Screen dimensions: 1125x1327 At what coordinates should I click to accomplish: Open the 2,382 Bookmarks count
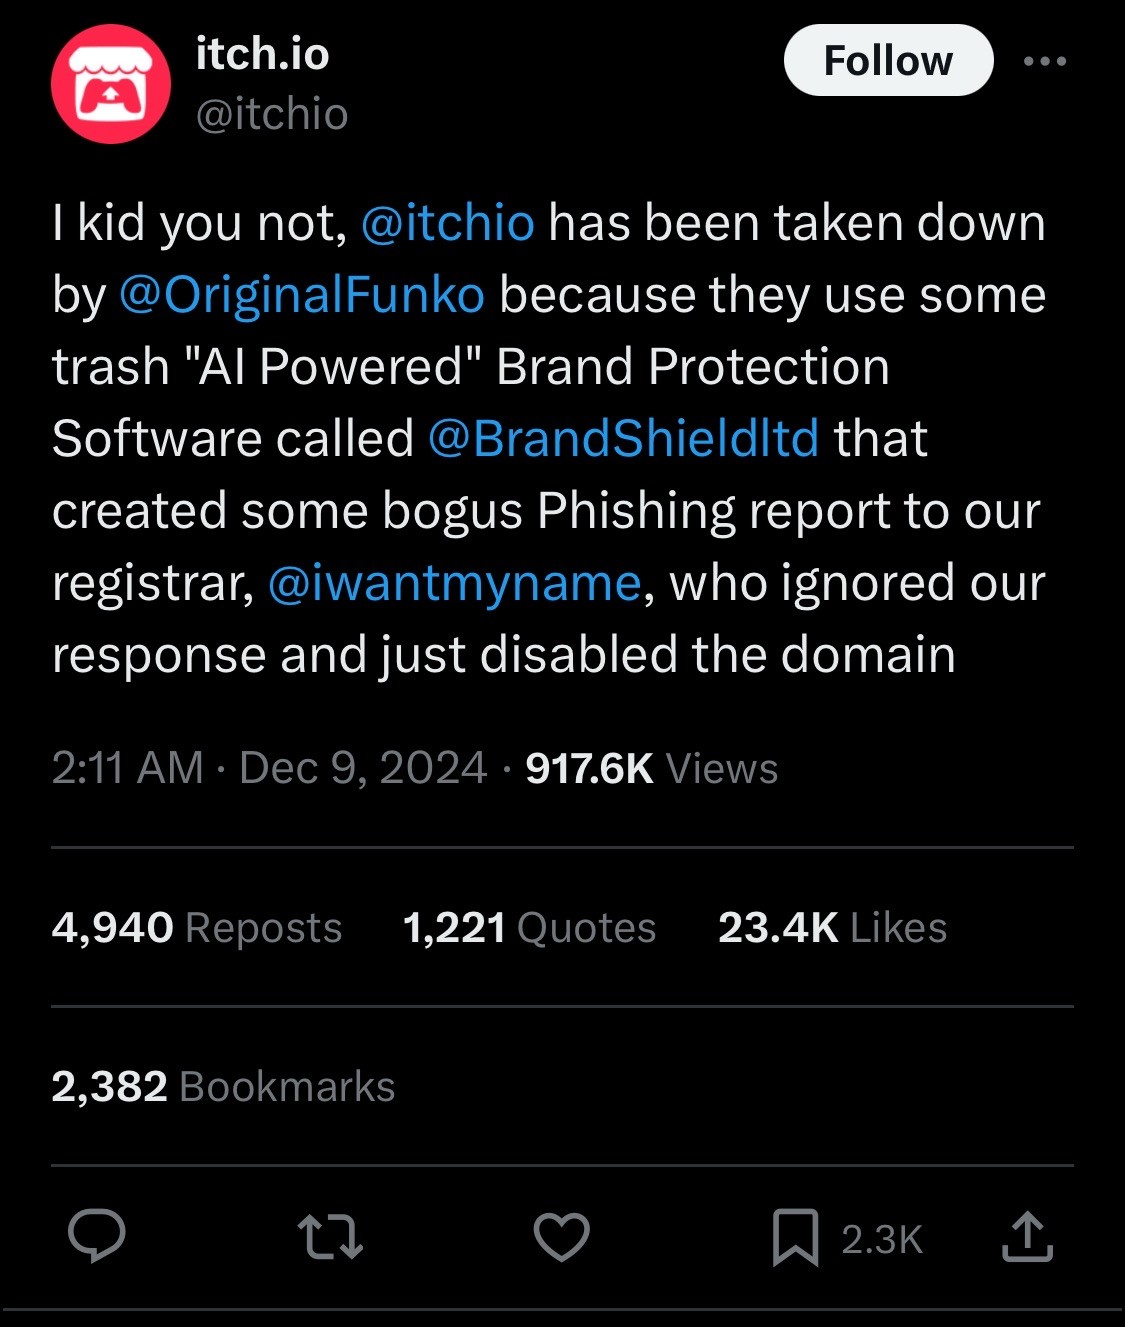coord(223,1087)
